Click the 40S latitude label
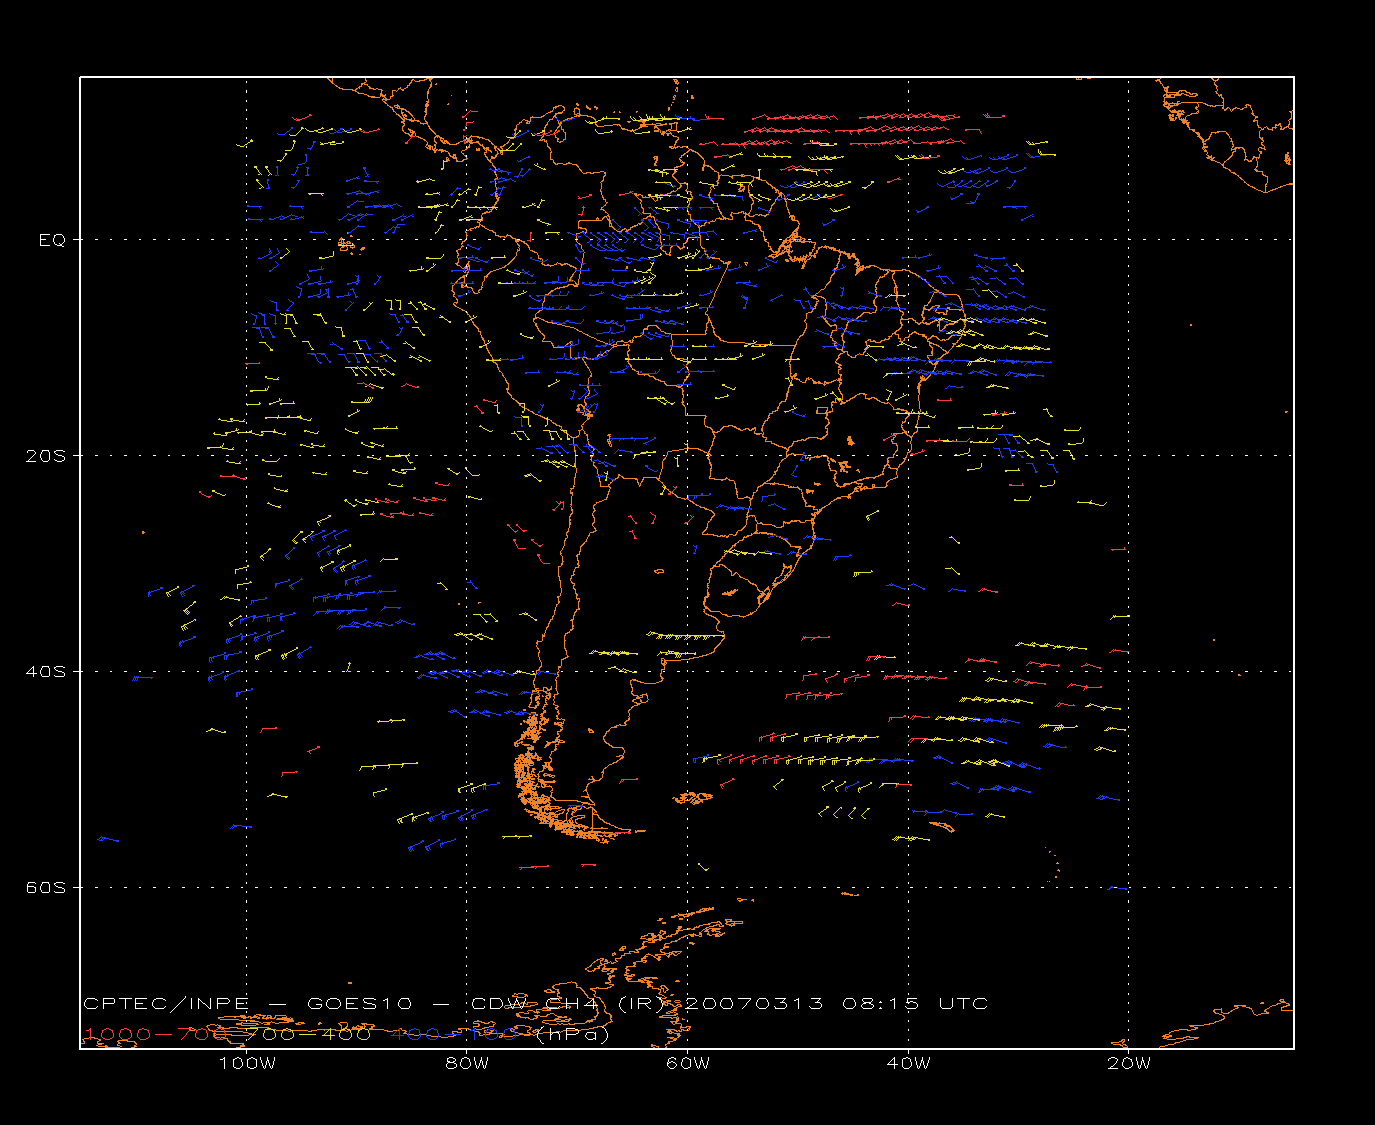The image size is (1375, 1125). click(45, 672)
